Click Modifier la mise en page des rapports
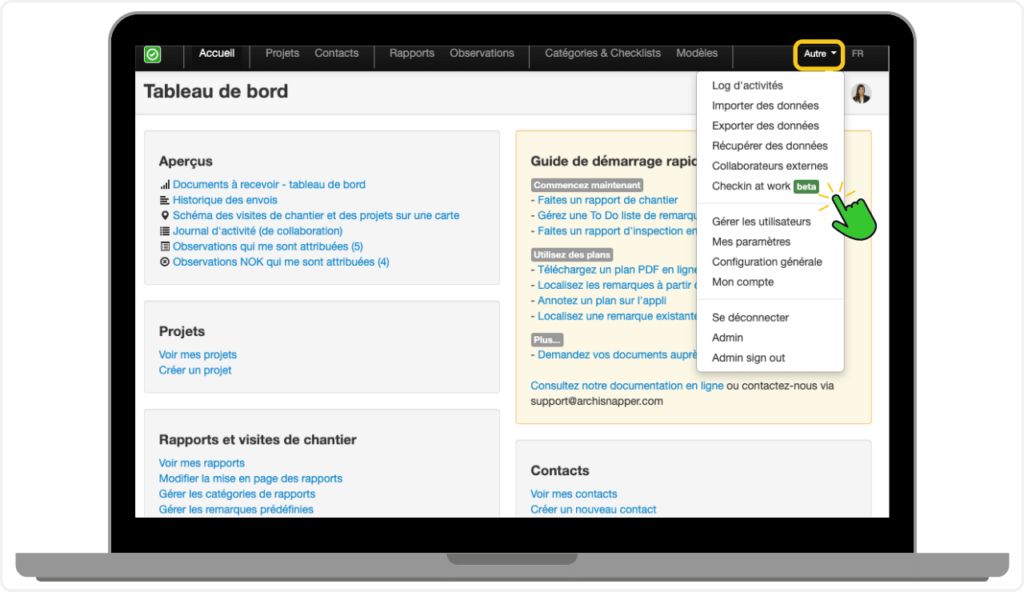The image size is (1024, 592). tap(250, 479)
